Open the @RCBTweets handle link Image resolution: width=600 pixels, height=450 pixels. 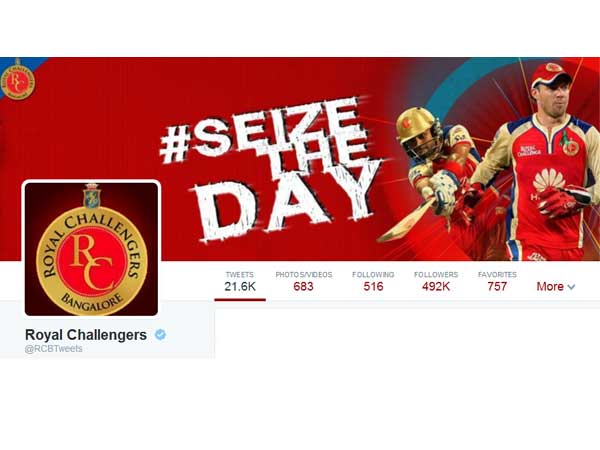point(54,349)
